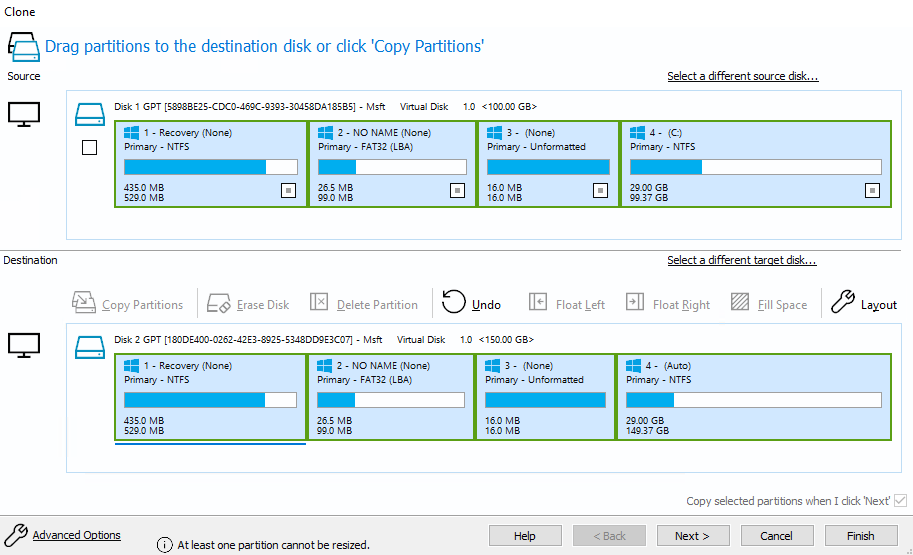Click the Copy Partitions toolbar icon

pyautogui.click(x=84, y=303)
